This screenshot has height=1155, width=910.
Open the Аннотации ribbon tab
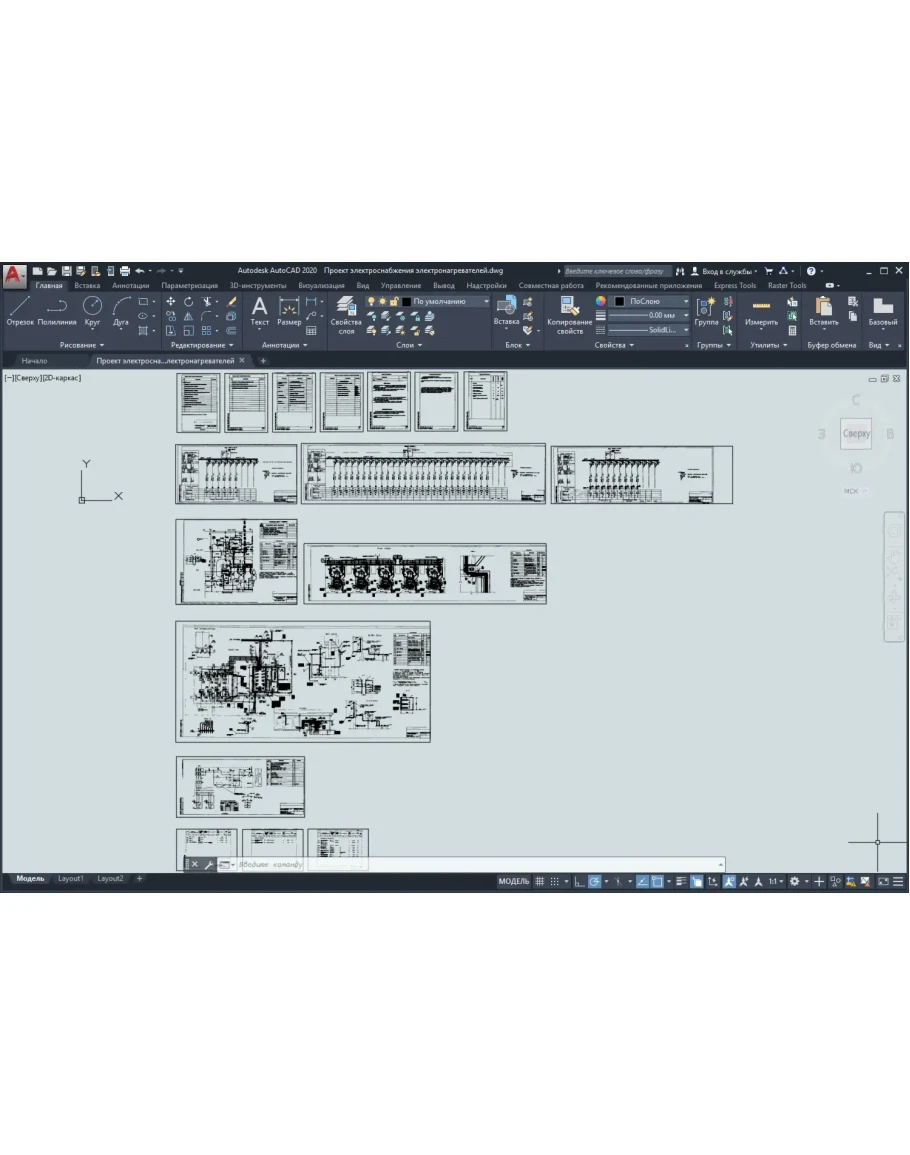(x=130, y=285)
